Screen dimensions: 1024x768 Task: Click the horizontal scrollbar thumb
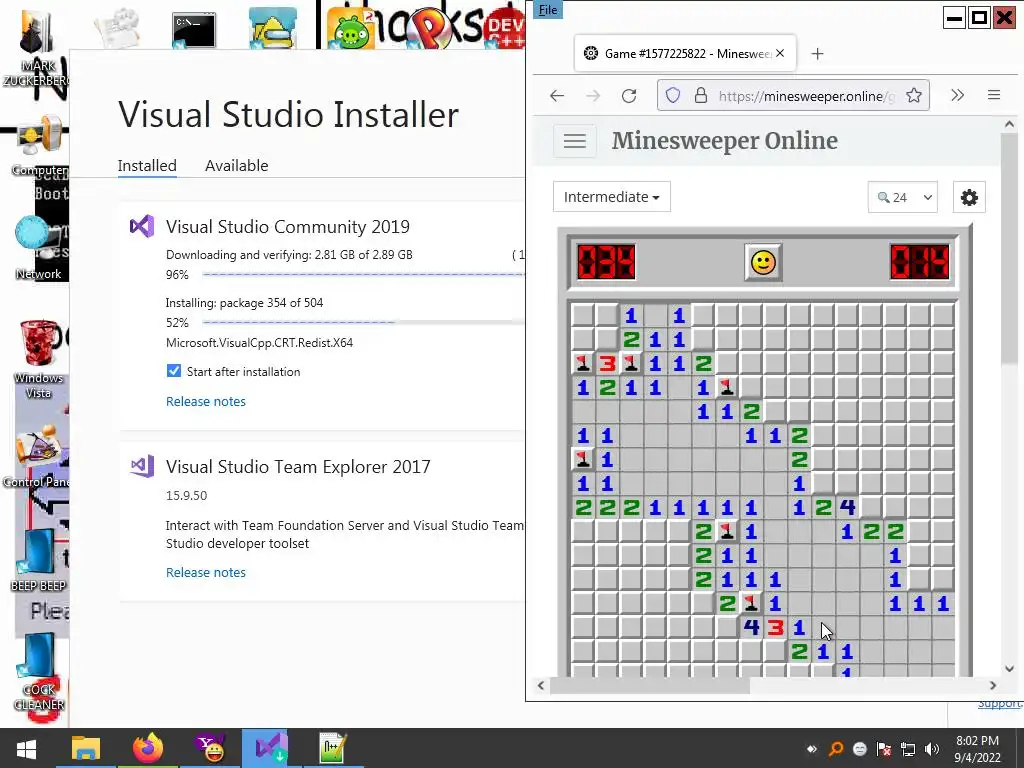pos(650,686)
